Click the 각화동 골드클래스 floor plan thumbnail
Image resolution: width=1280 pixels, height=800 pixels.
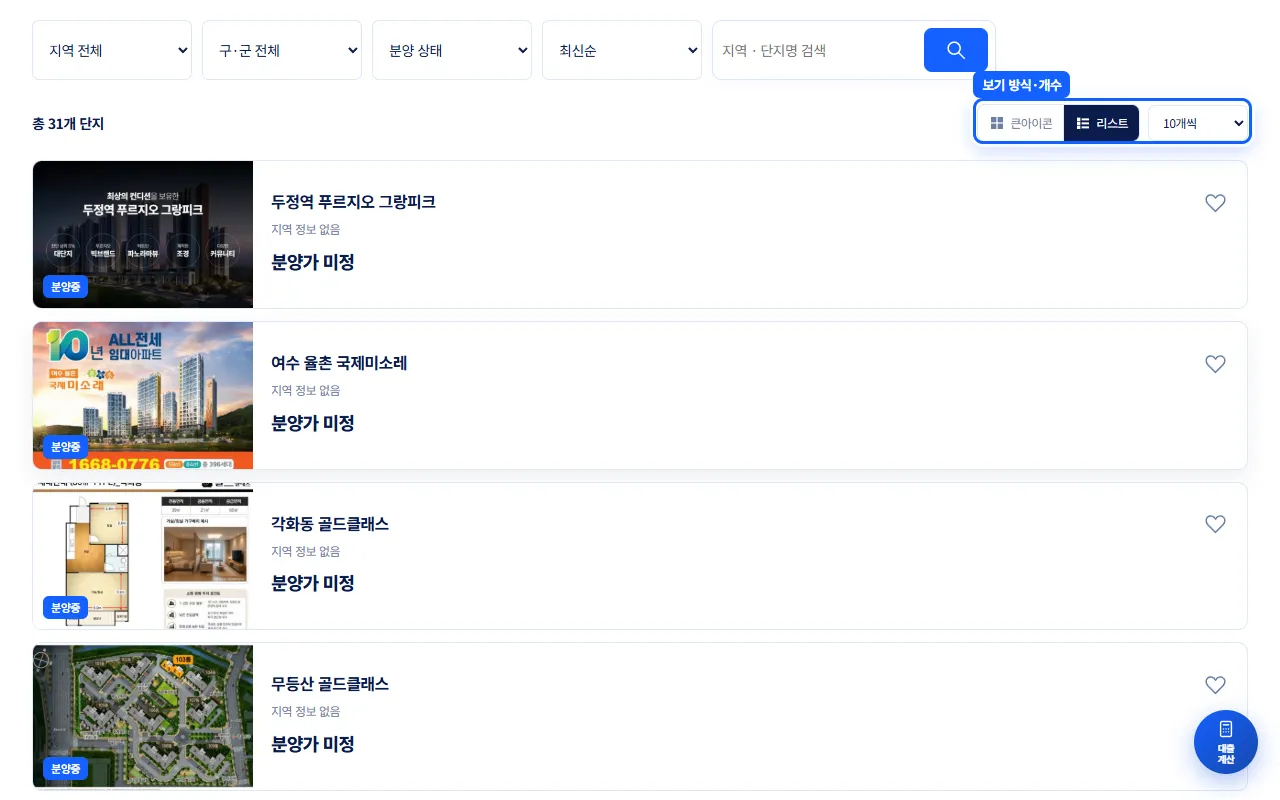click(143, 556)
